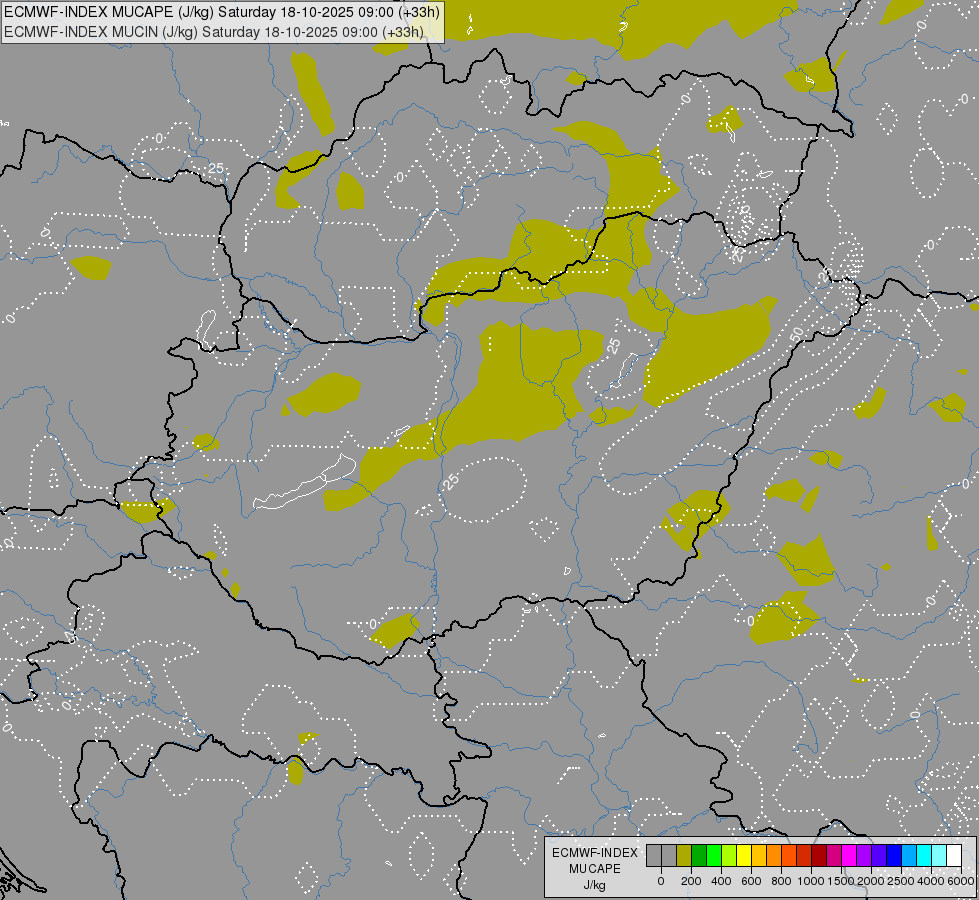Click the 50 contour label on map
Screen dimensions: 979x900
[796, 335]
